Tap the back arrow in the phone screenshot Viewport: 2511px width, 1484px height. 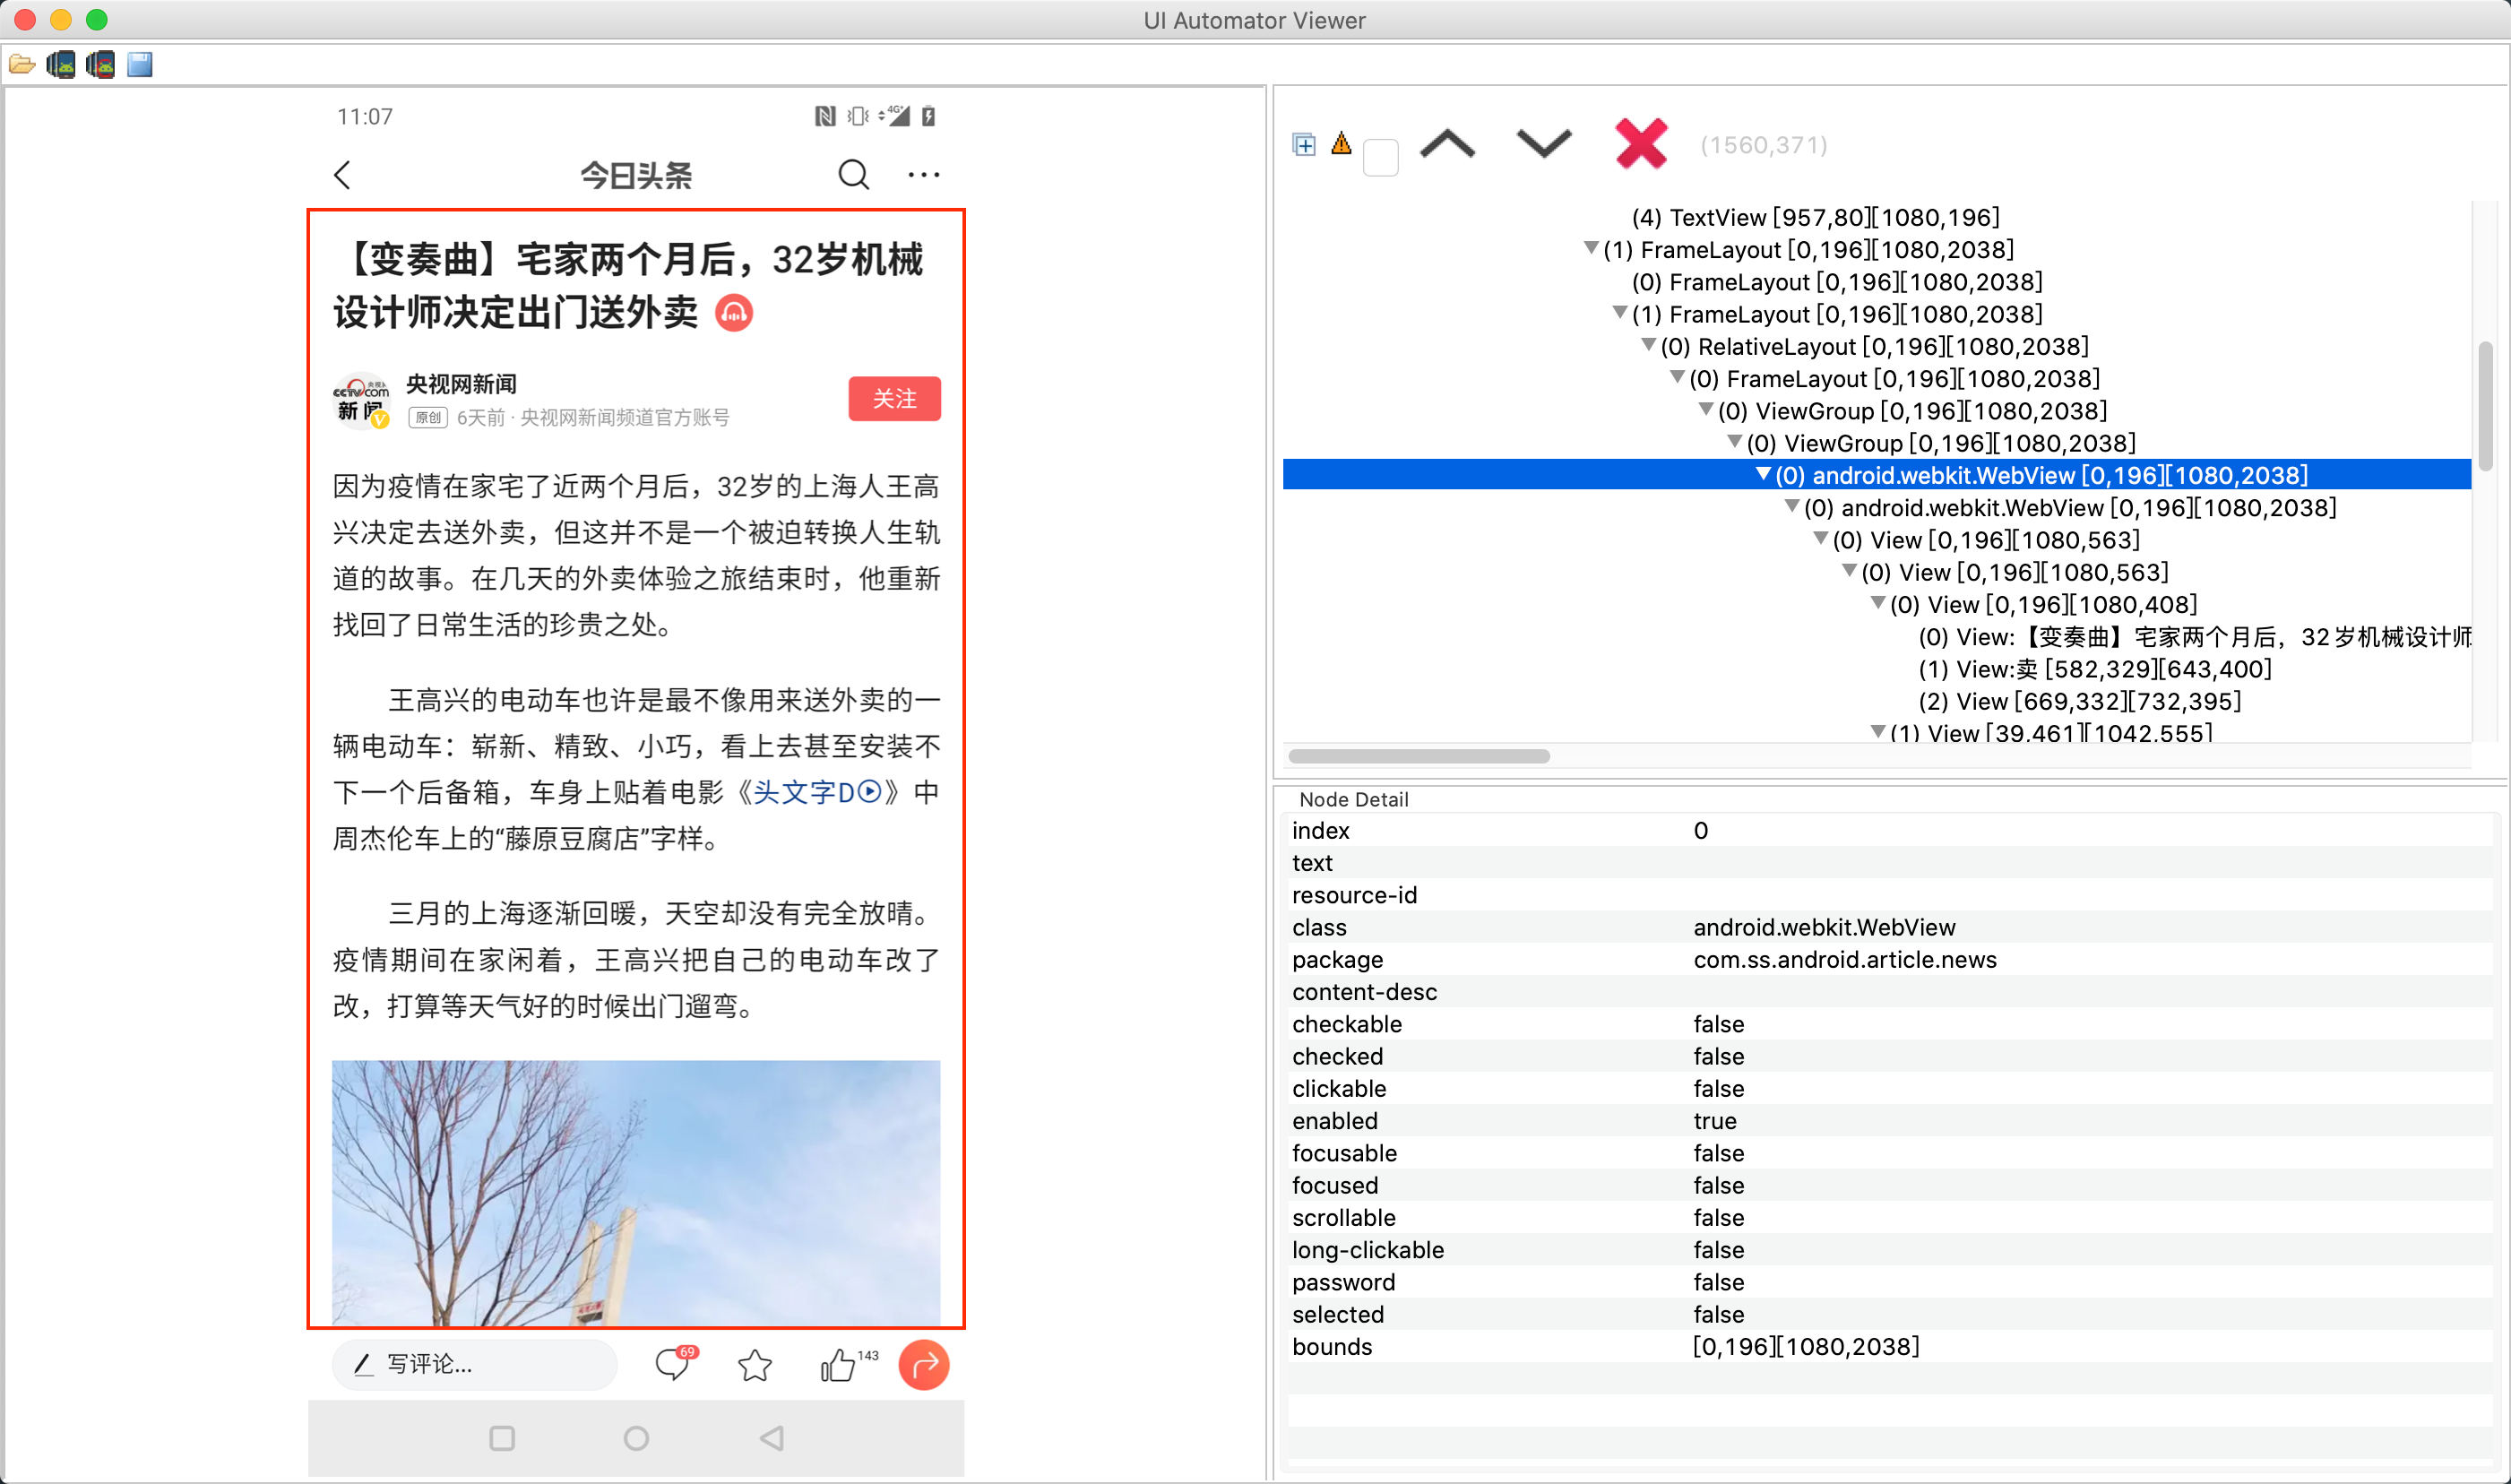[x=343, y=175]
